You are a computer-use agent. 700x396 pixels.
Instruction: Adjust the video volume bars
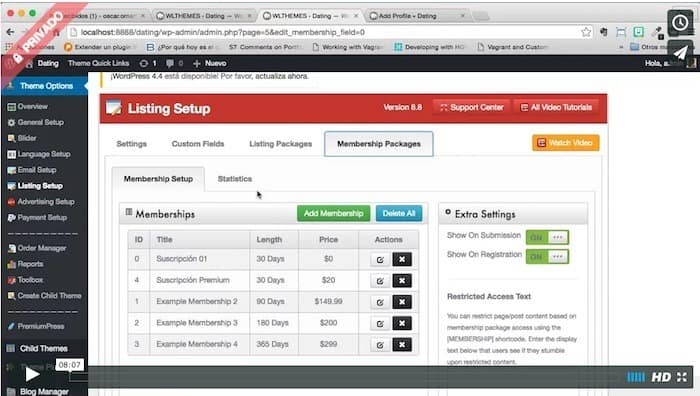[636, 377]
